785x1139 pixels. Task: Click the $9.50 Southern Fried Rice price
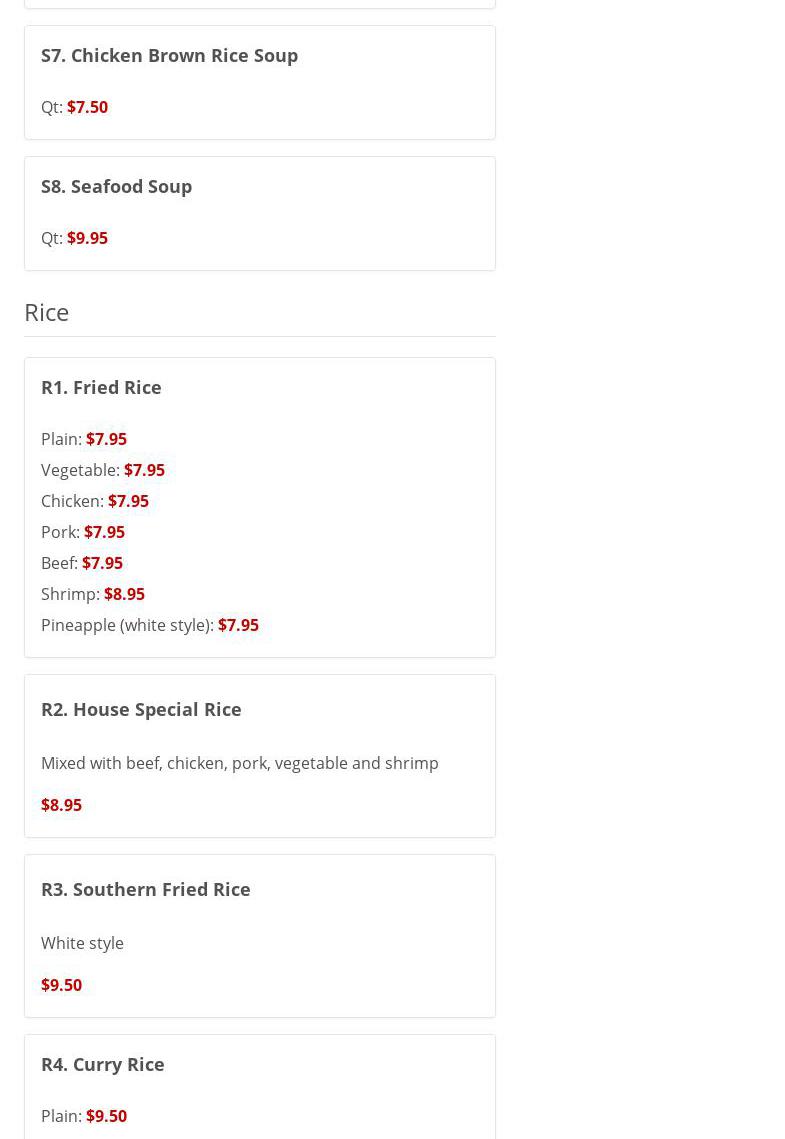coord(61,985)
